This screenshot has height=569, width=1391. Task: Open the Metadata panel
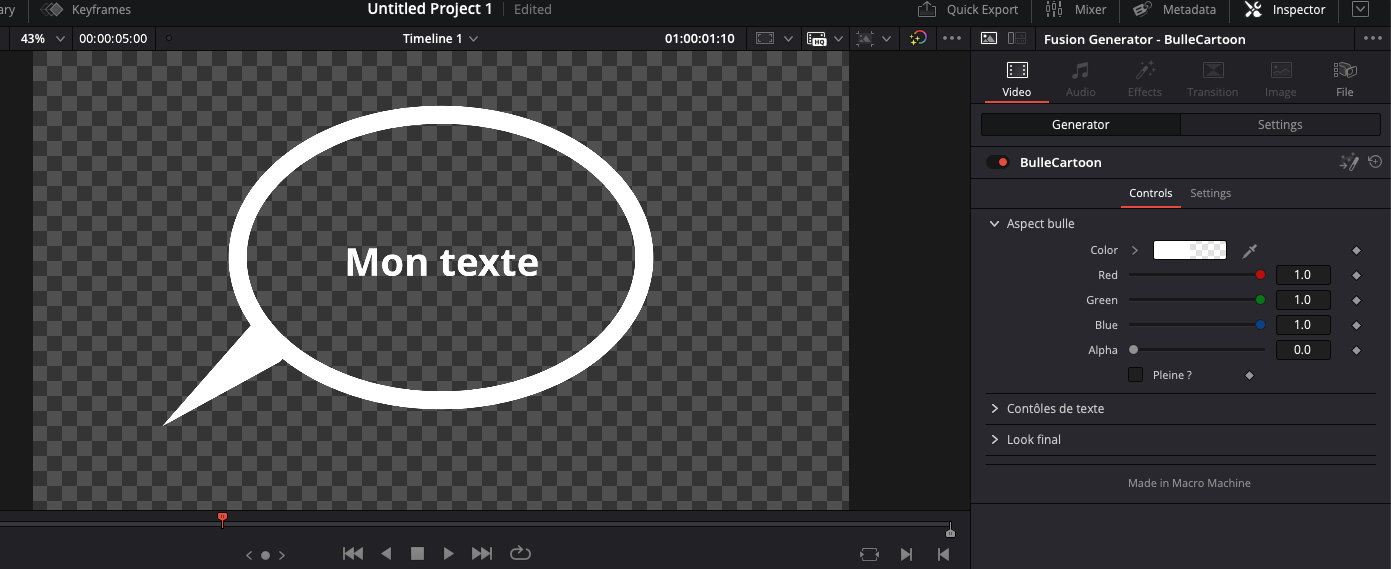[x=1175, y=10]
